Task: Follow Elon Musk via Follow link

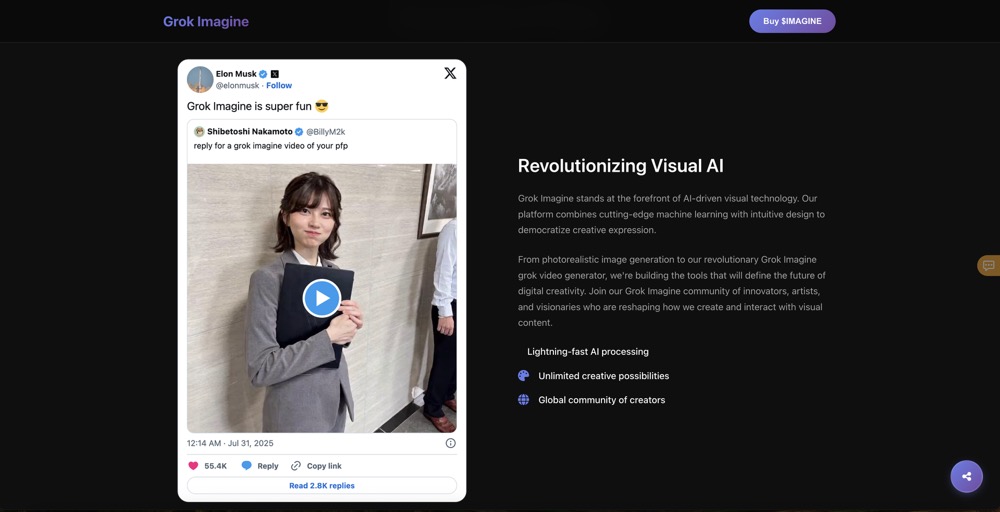Action: tap(279, 85)
